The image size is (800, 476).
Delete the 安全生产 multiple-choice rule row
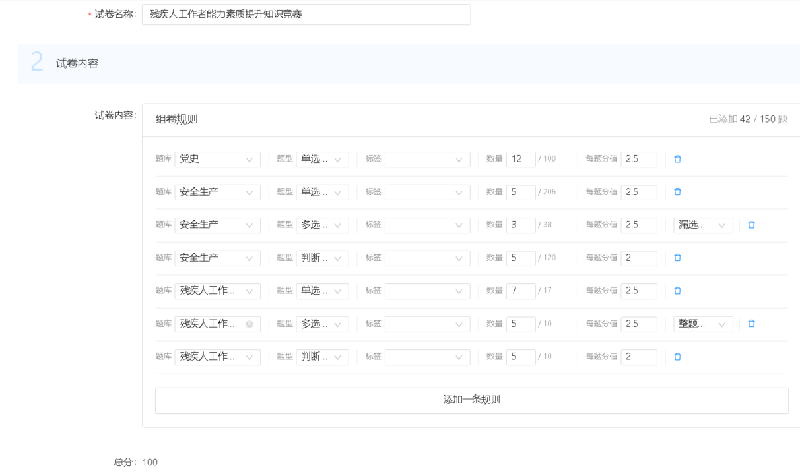tap(751, 225)
